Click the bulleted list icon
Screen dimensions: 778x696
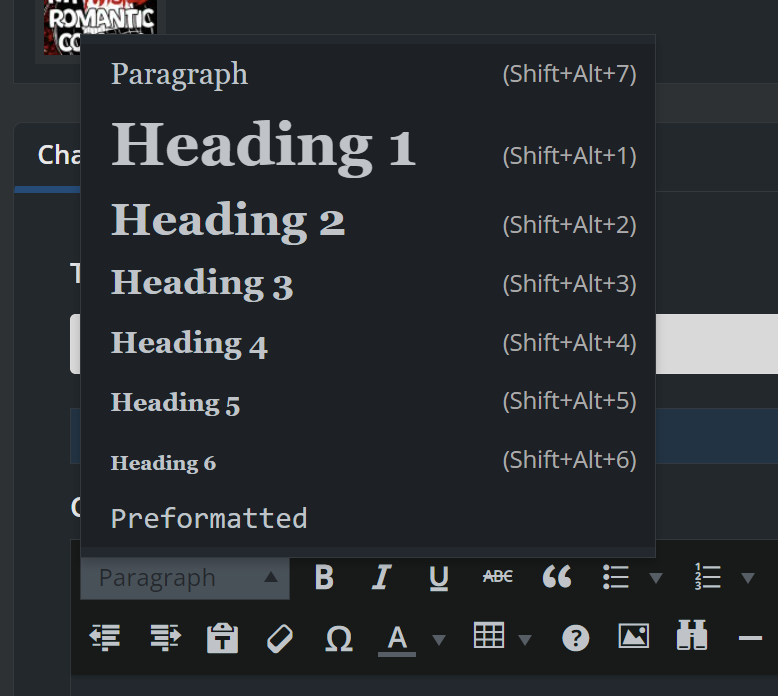(x=616, y=577)
